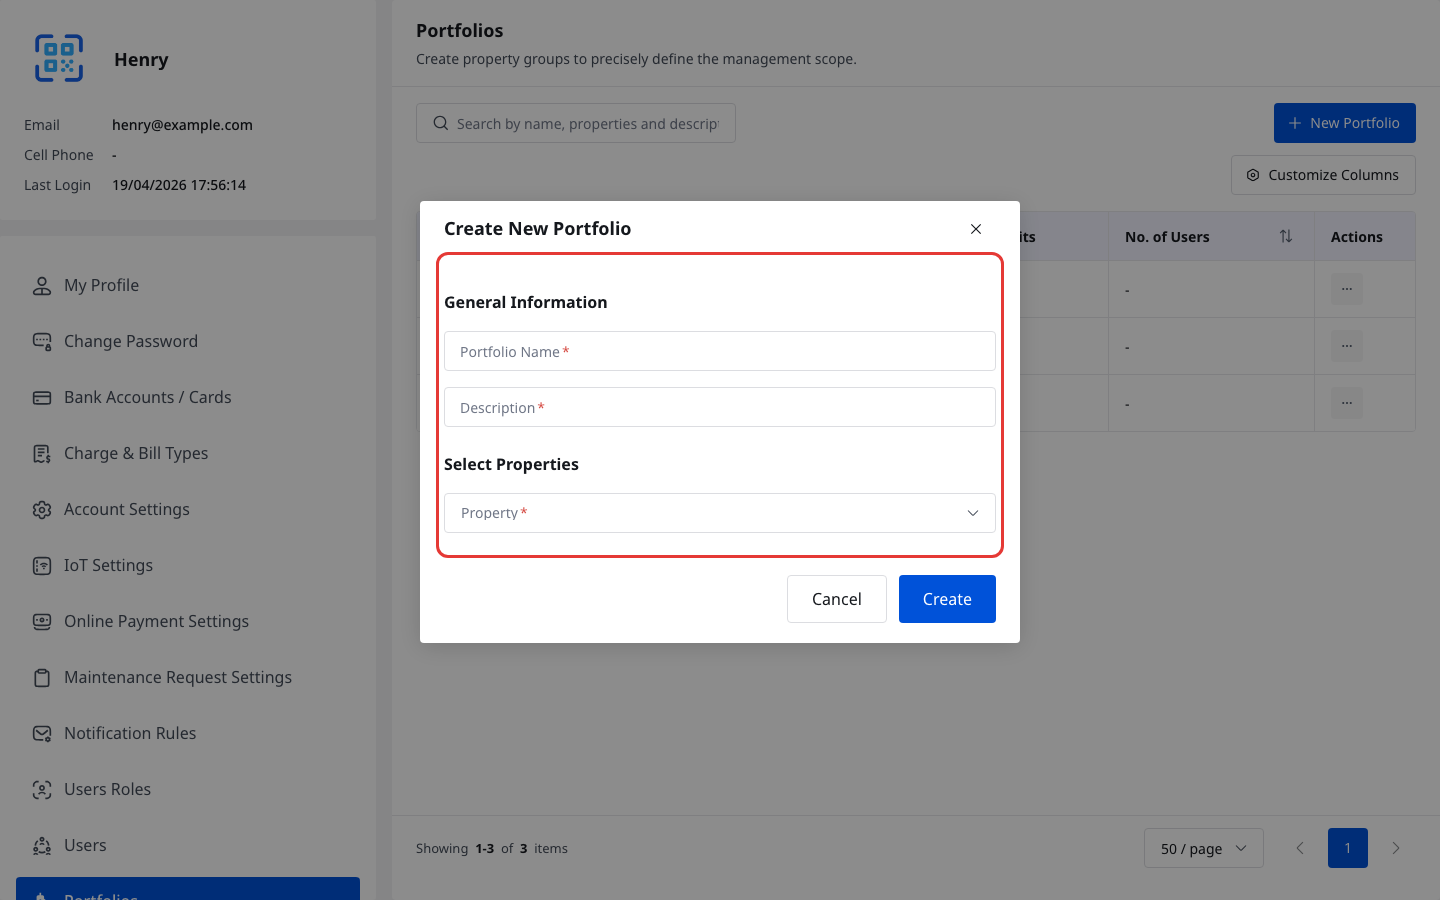Focus the Portfolio Name field

720,351
